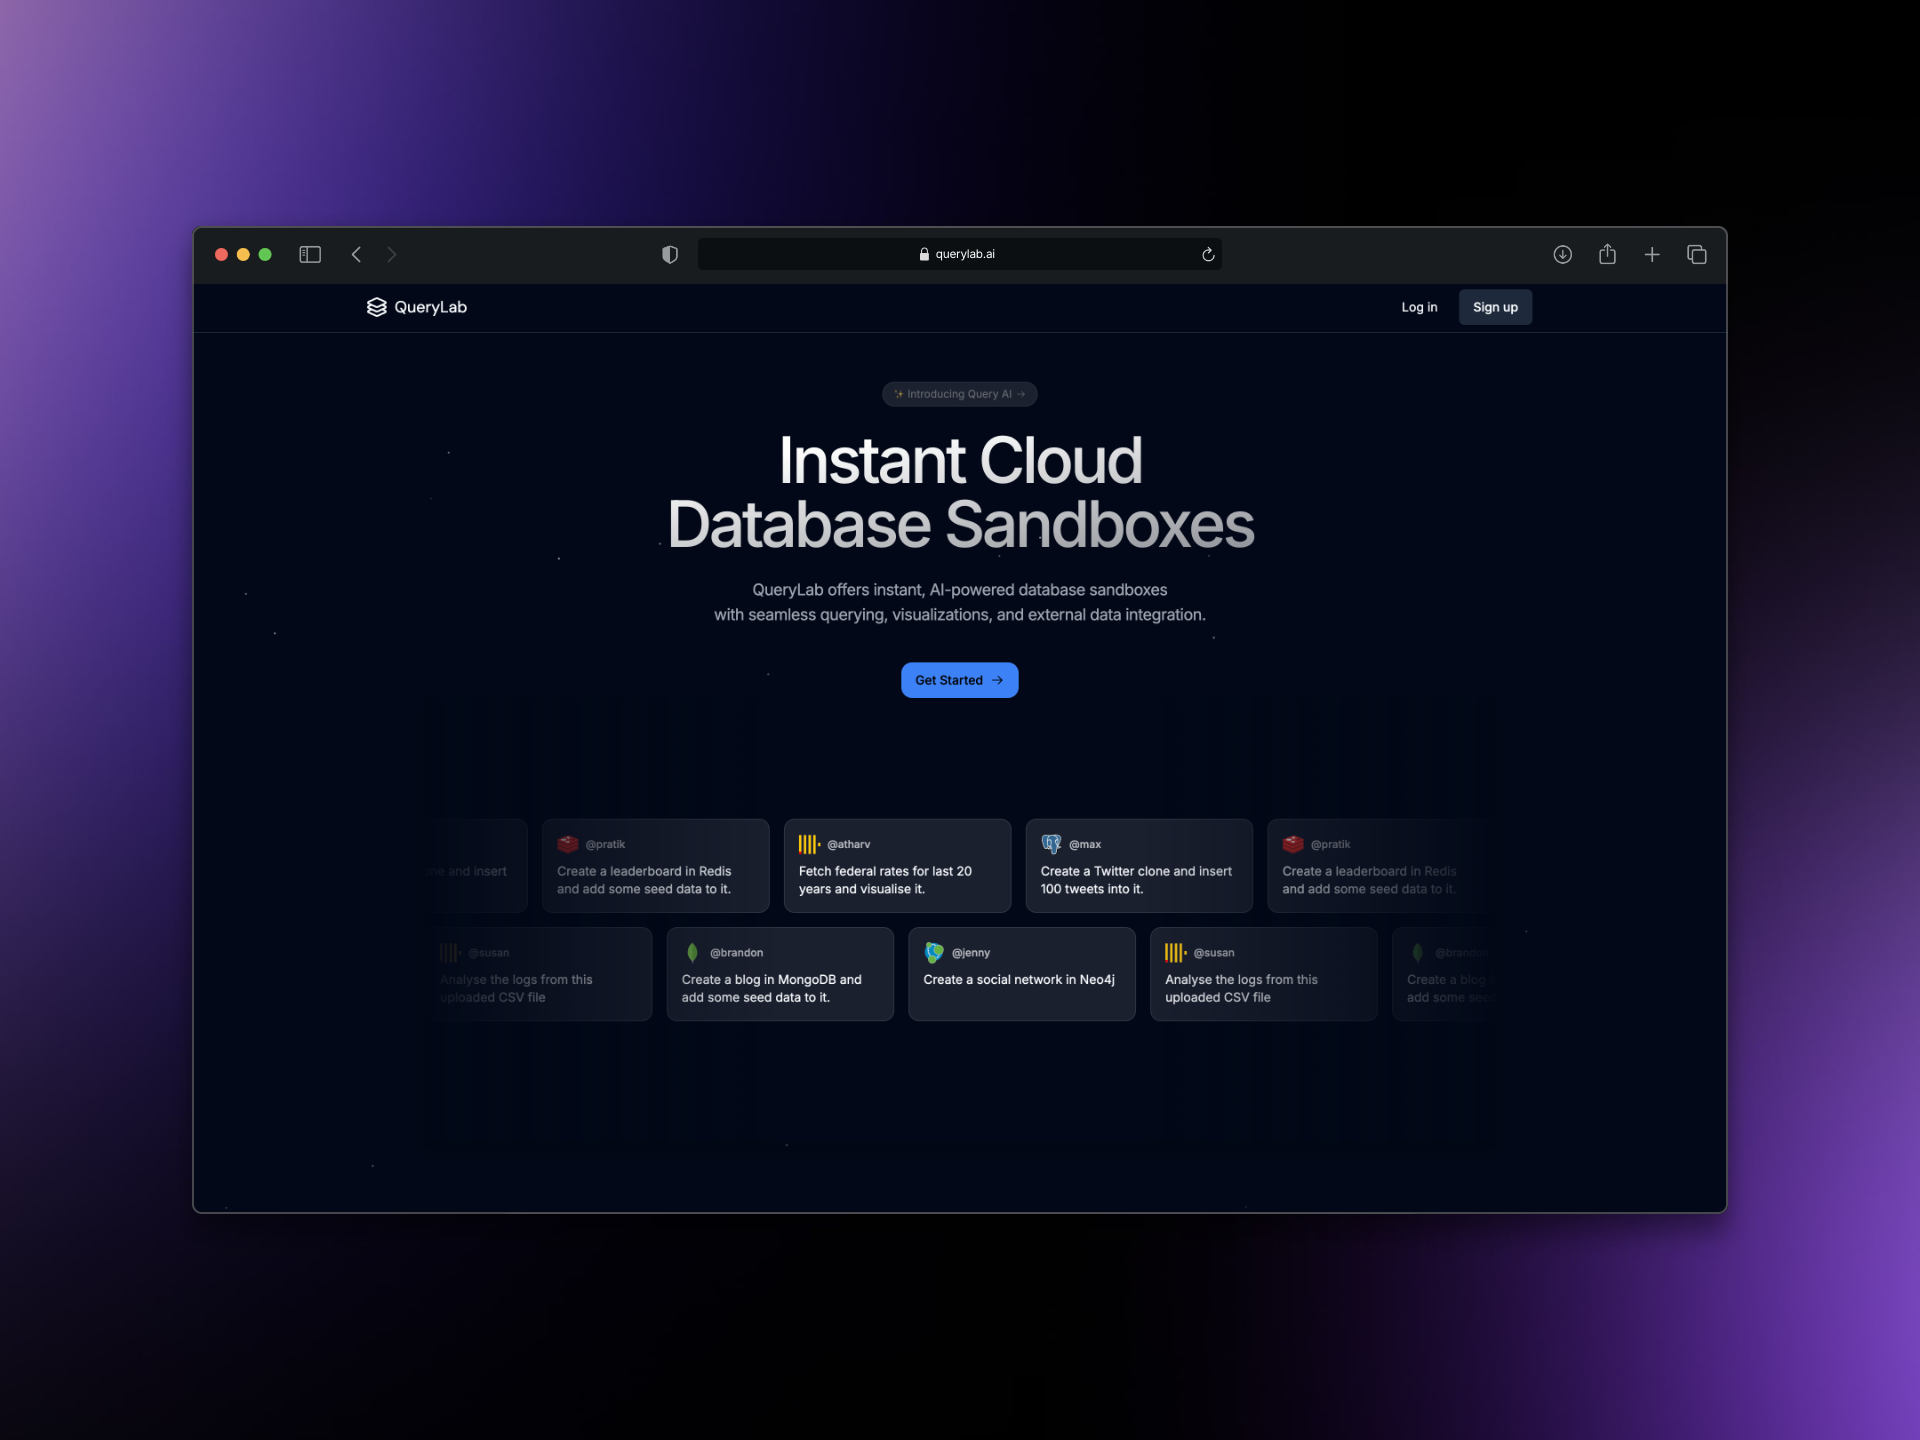
Task: Open a new tab with plus icon
Action: [1652, 255]
